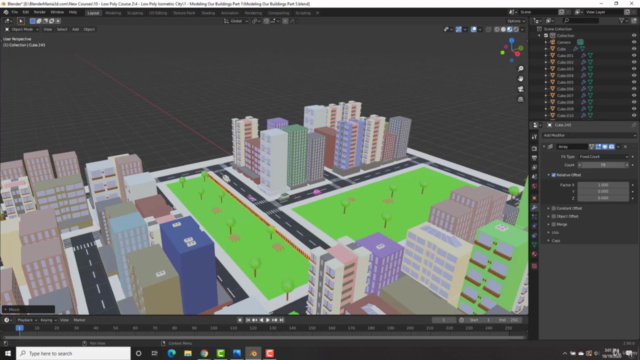Click the Factor Z value field

(x=603, y=198)
